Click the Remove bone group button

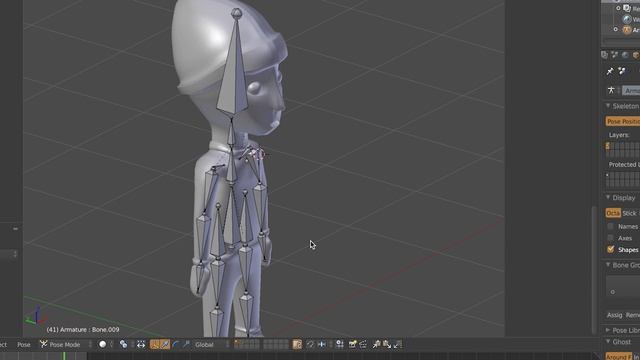[632, 315]
